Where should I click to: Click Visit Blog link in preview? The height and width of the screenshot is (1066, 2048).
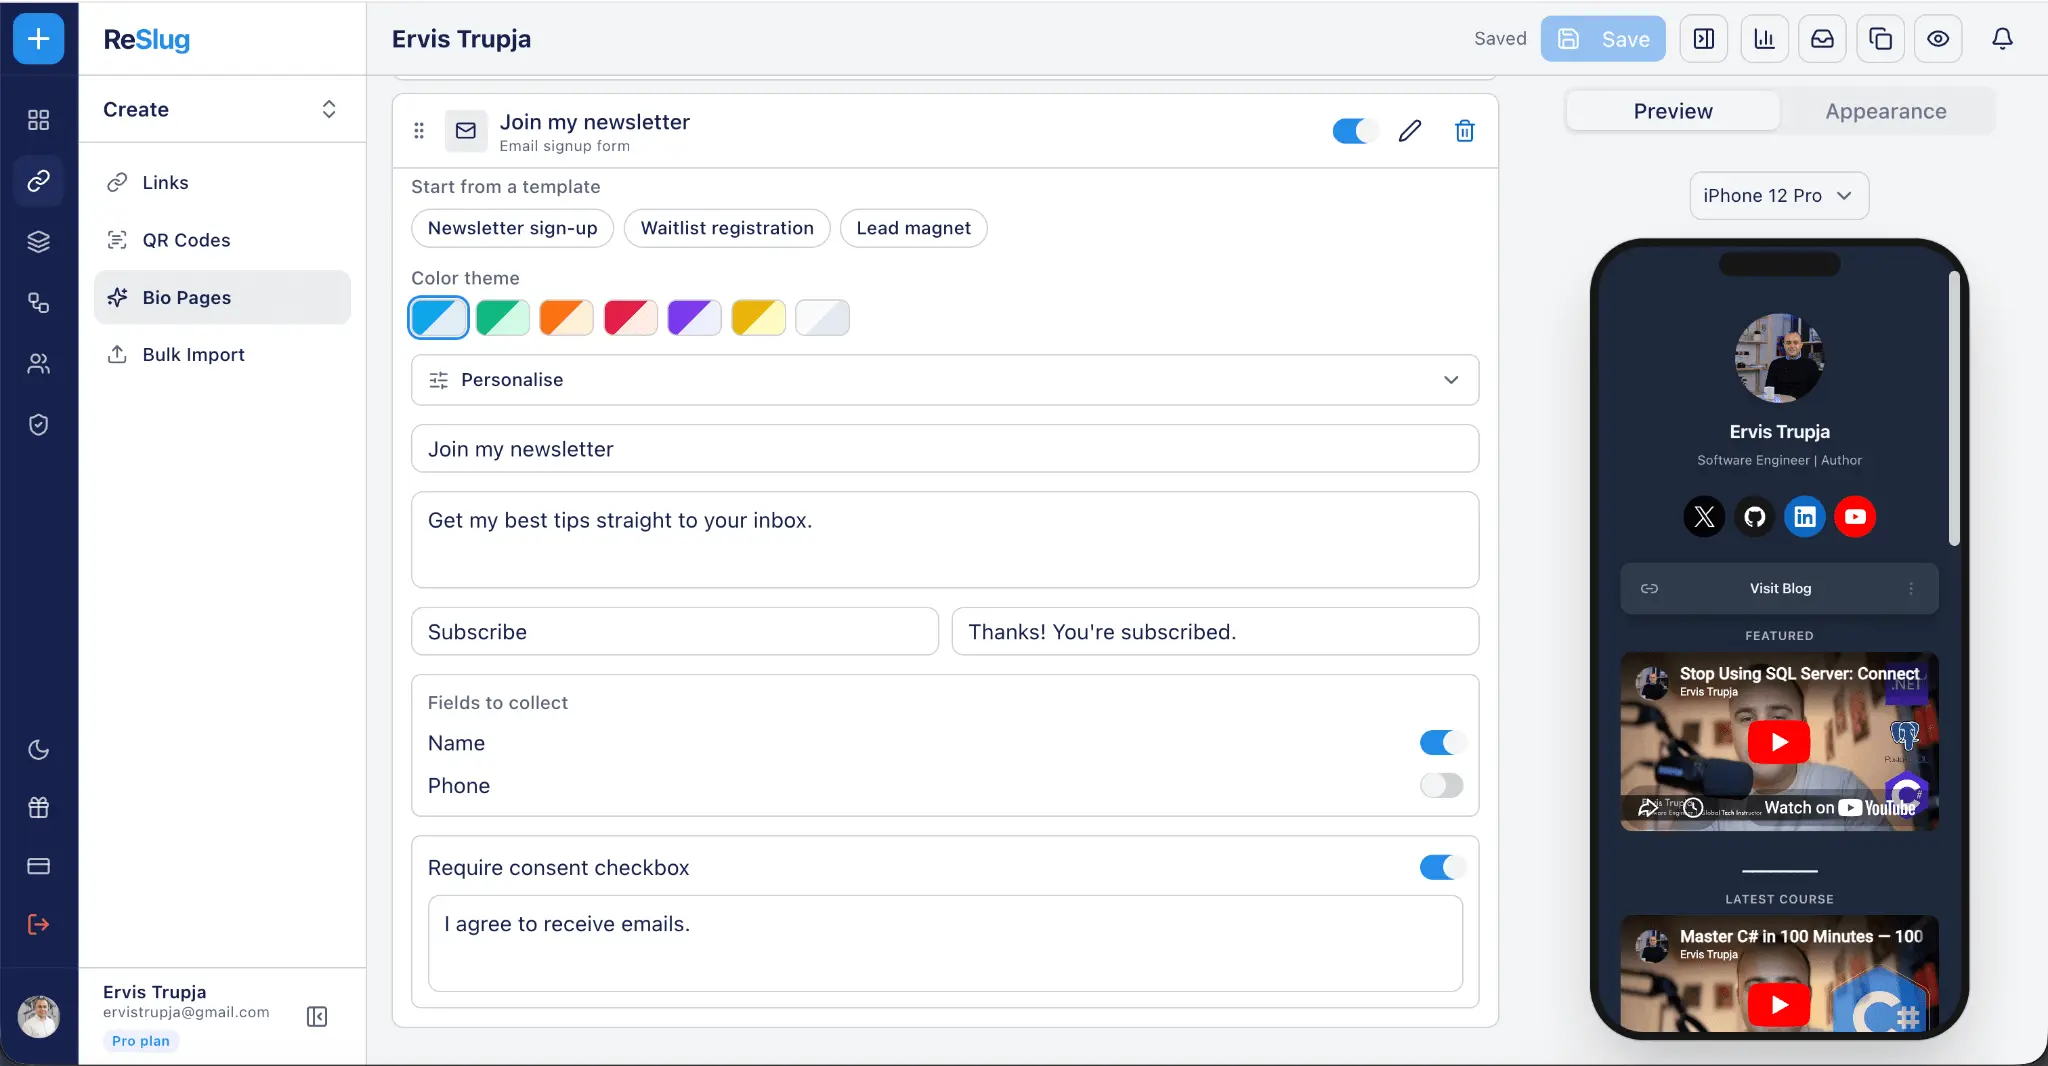(1780, 589)
